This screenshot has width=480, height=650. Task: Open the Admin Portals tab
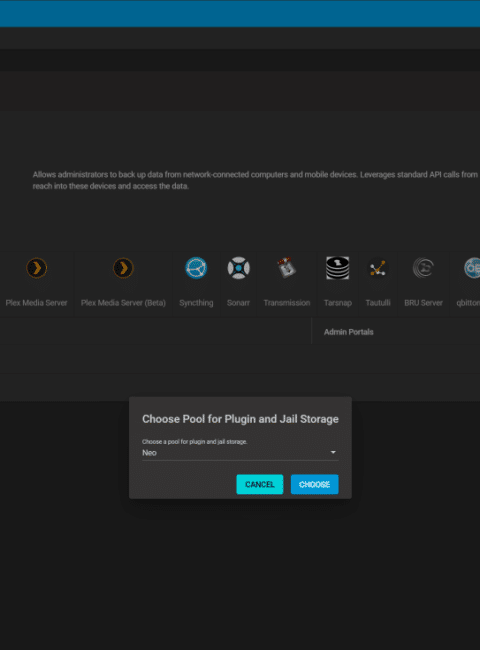tap(349, 332)
